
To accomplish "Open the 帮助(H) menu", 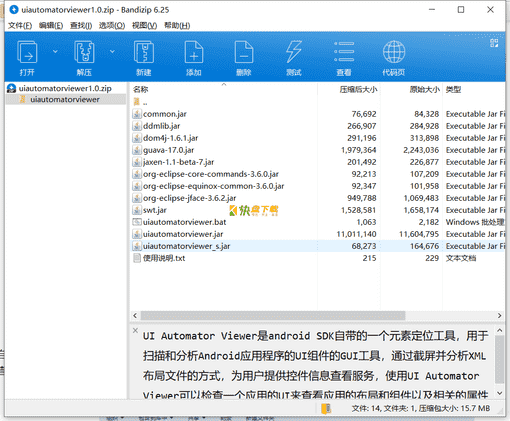I will click(x=177, y=25).
